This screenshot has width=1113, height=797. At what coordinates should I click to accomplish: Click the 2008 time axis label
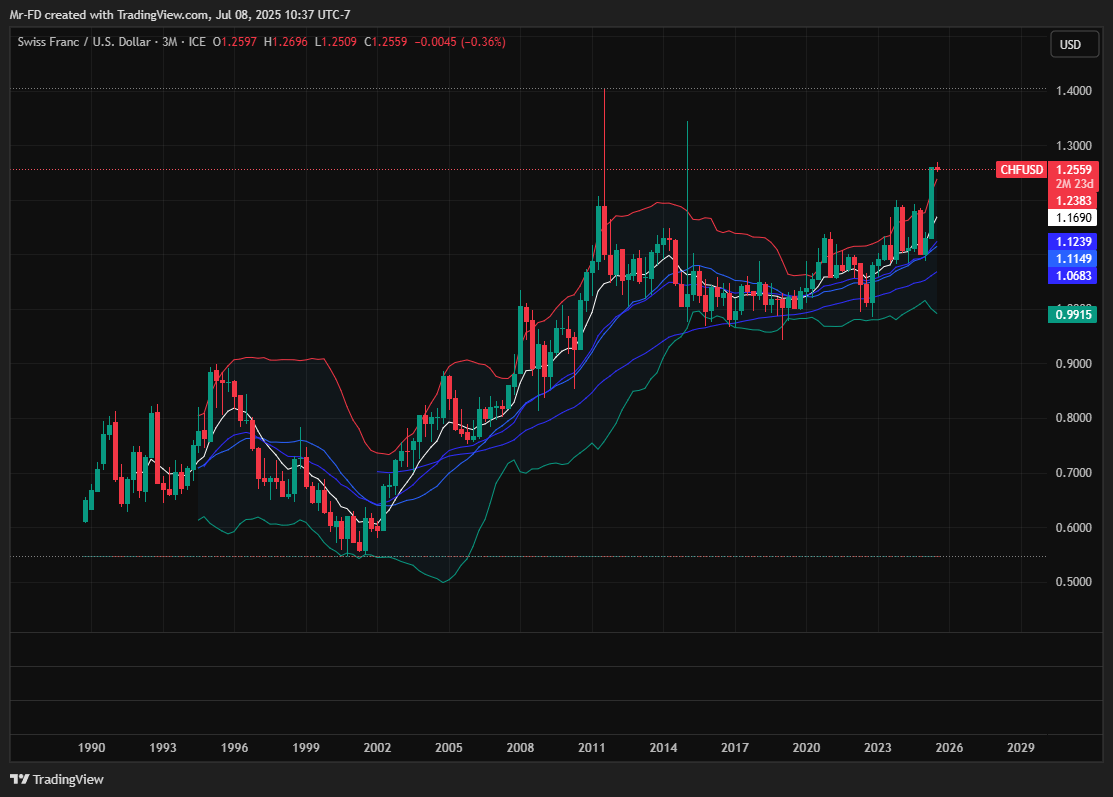520,747
